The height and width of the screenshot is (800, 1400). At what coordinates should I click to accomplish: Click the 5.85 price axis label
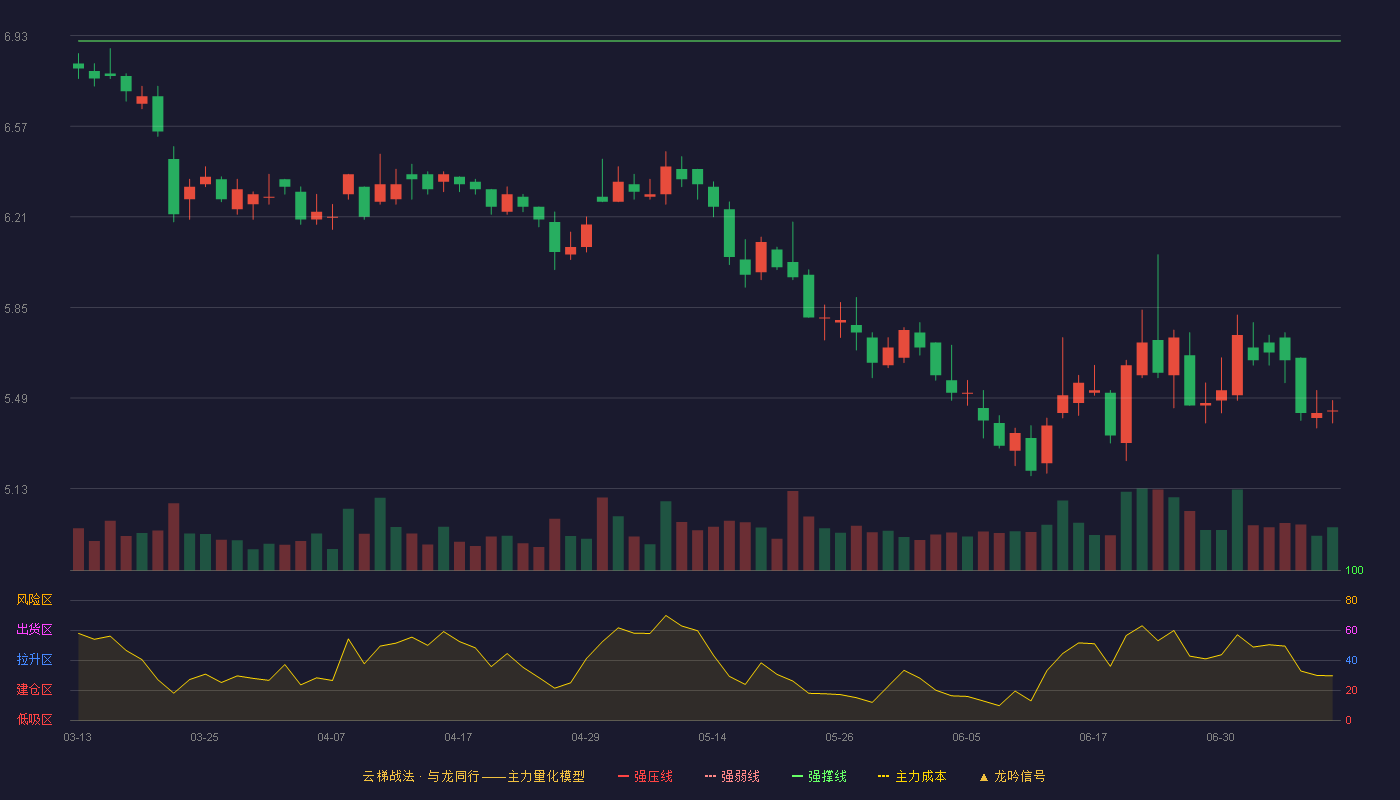(16, 308)
